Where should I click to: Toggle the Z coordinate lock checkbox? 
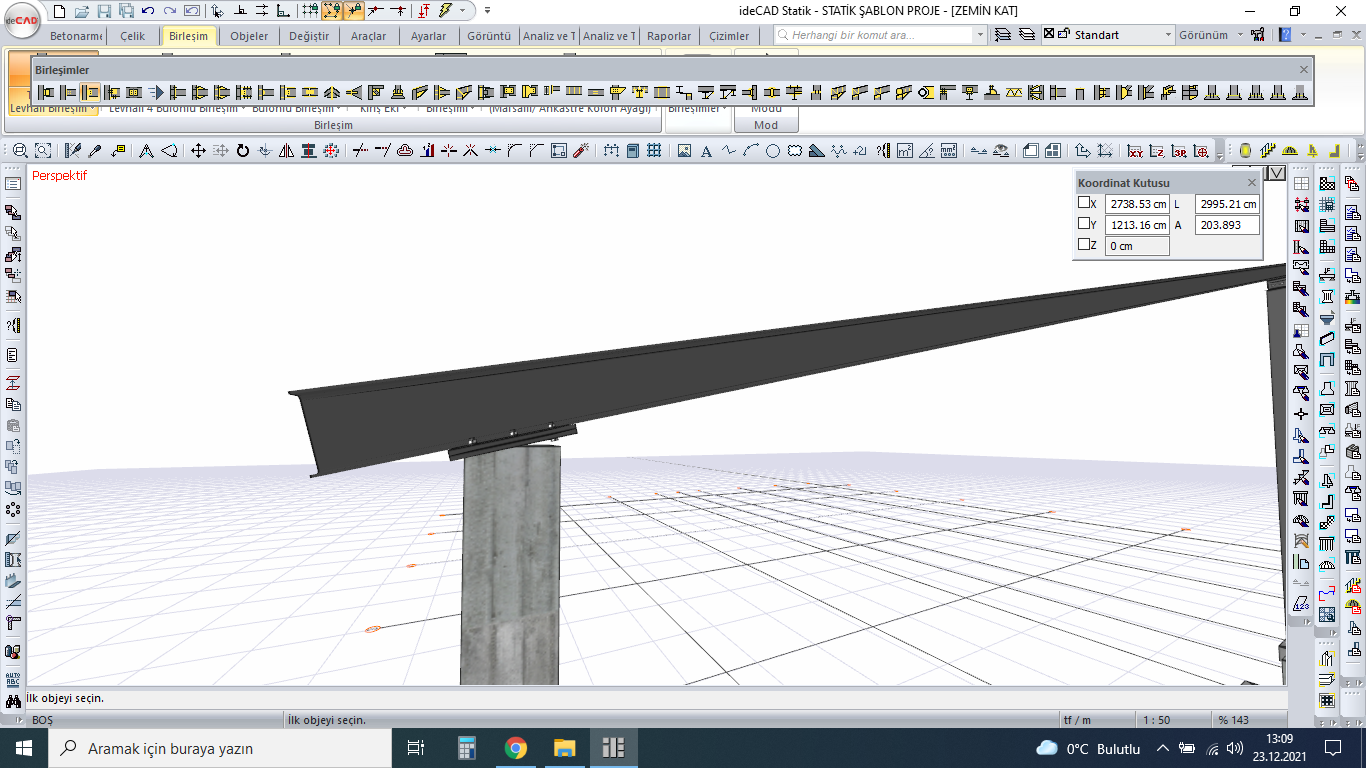1084,244
